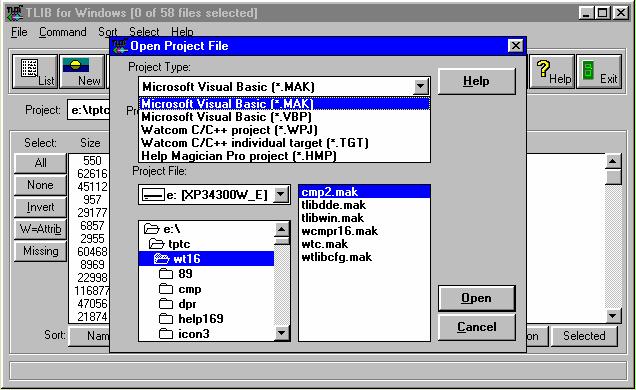The image size is (636, 390).
Task: Select file wtc.mak
Action: pyautogui.click(x=364, y=244)
